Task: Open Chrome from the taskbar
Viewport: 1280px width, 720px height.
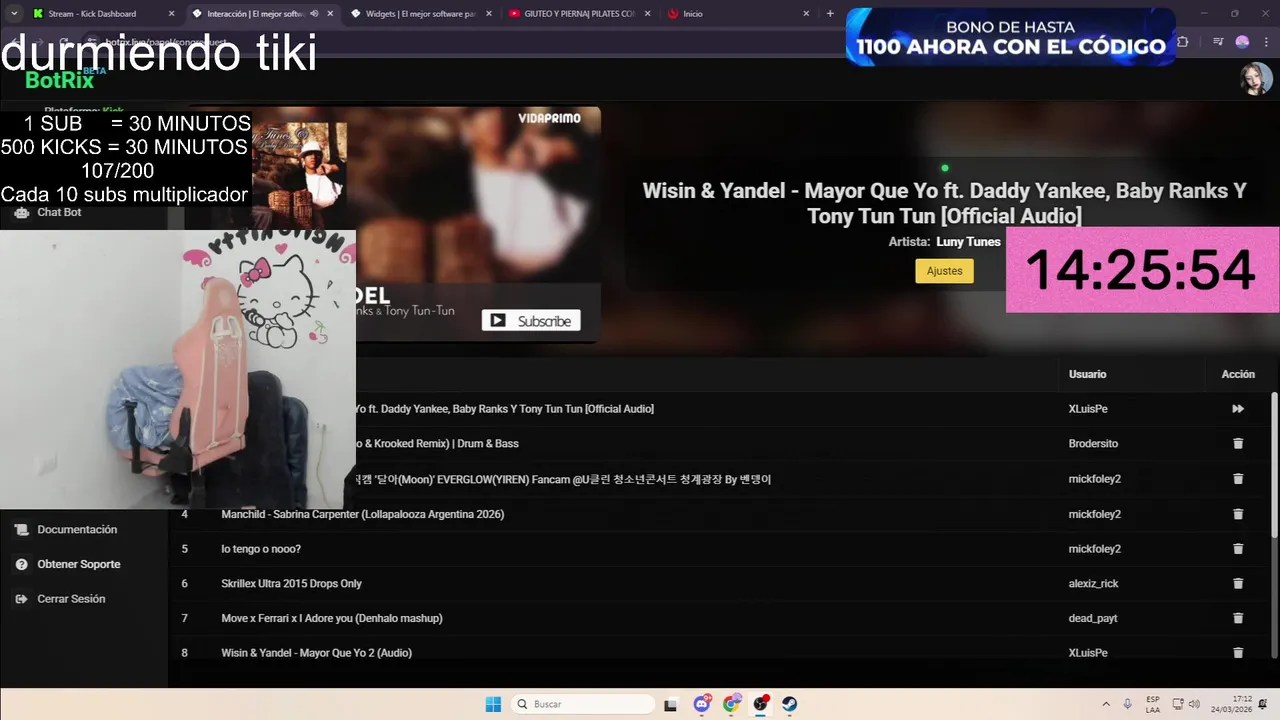Action: (x=731, y=704)
